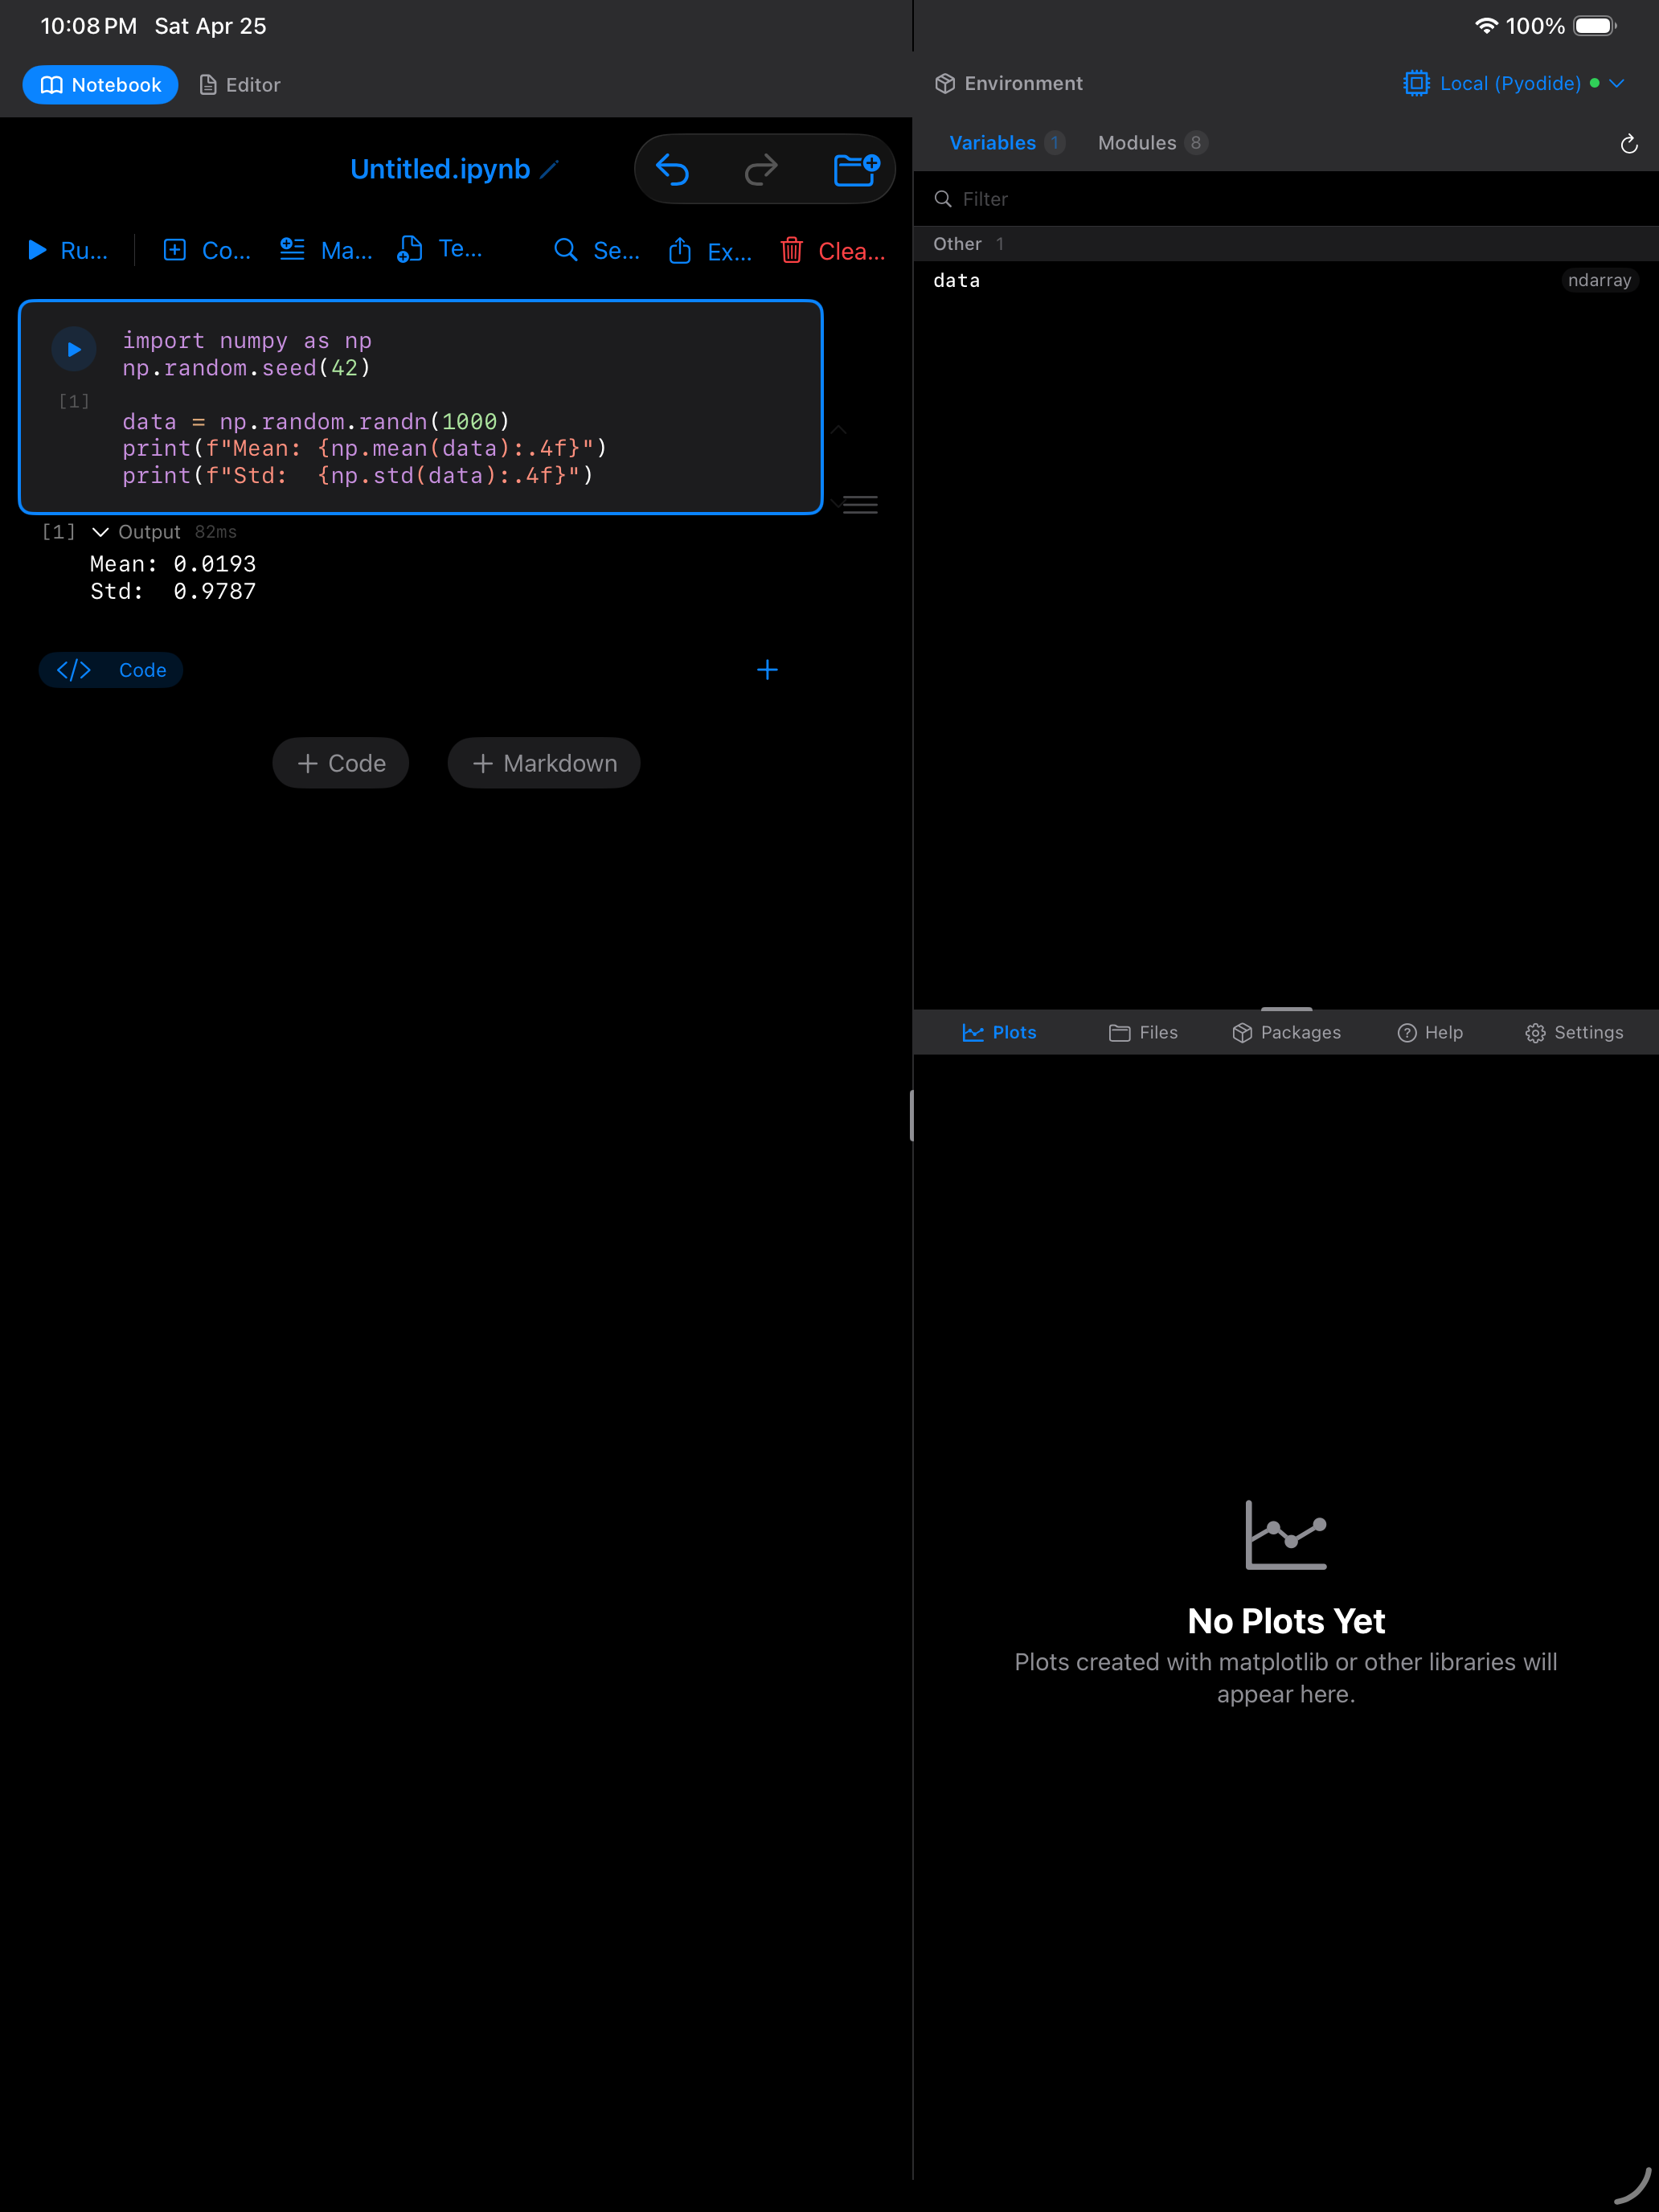
Task: Open the Settings tab
Action: pyautogui.click(x=1574, y=1033)
